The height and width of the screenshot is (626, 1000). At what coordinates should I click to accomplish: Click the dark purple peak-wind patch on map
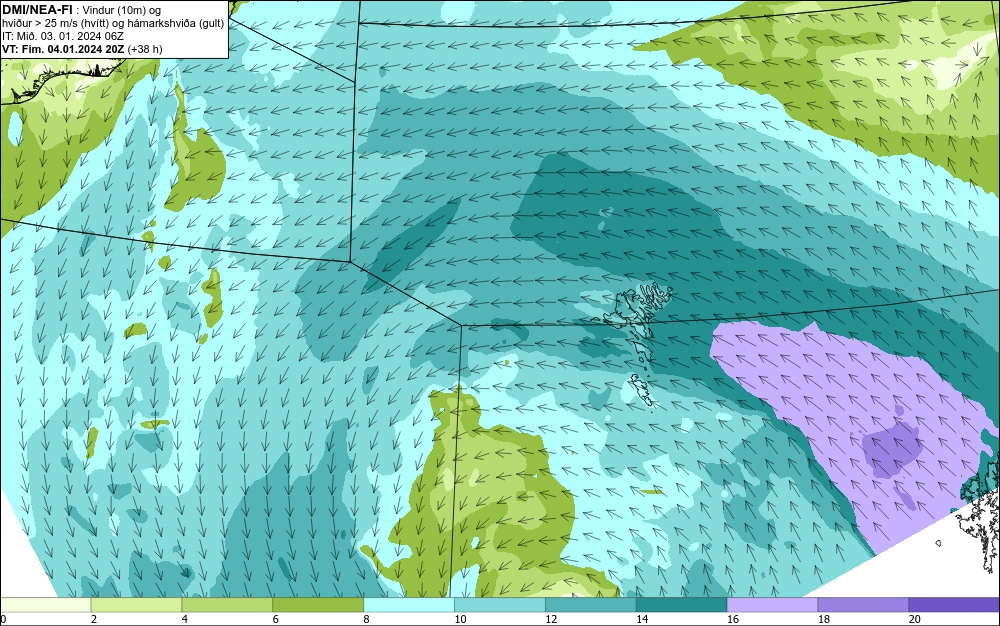893,448
